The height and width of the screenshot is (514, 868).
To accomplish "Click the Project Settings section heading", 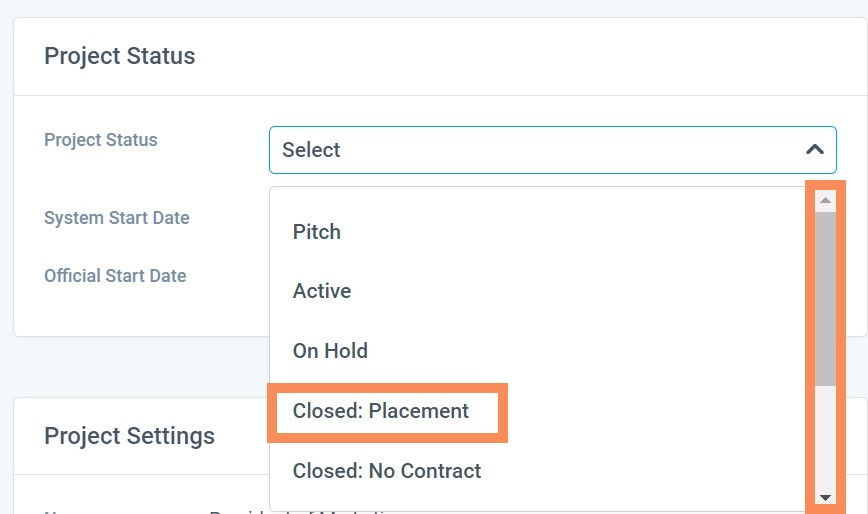I will (x=130, y=436).
